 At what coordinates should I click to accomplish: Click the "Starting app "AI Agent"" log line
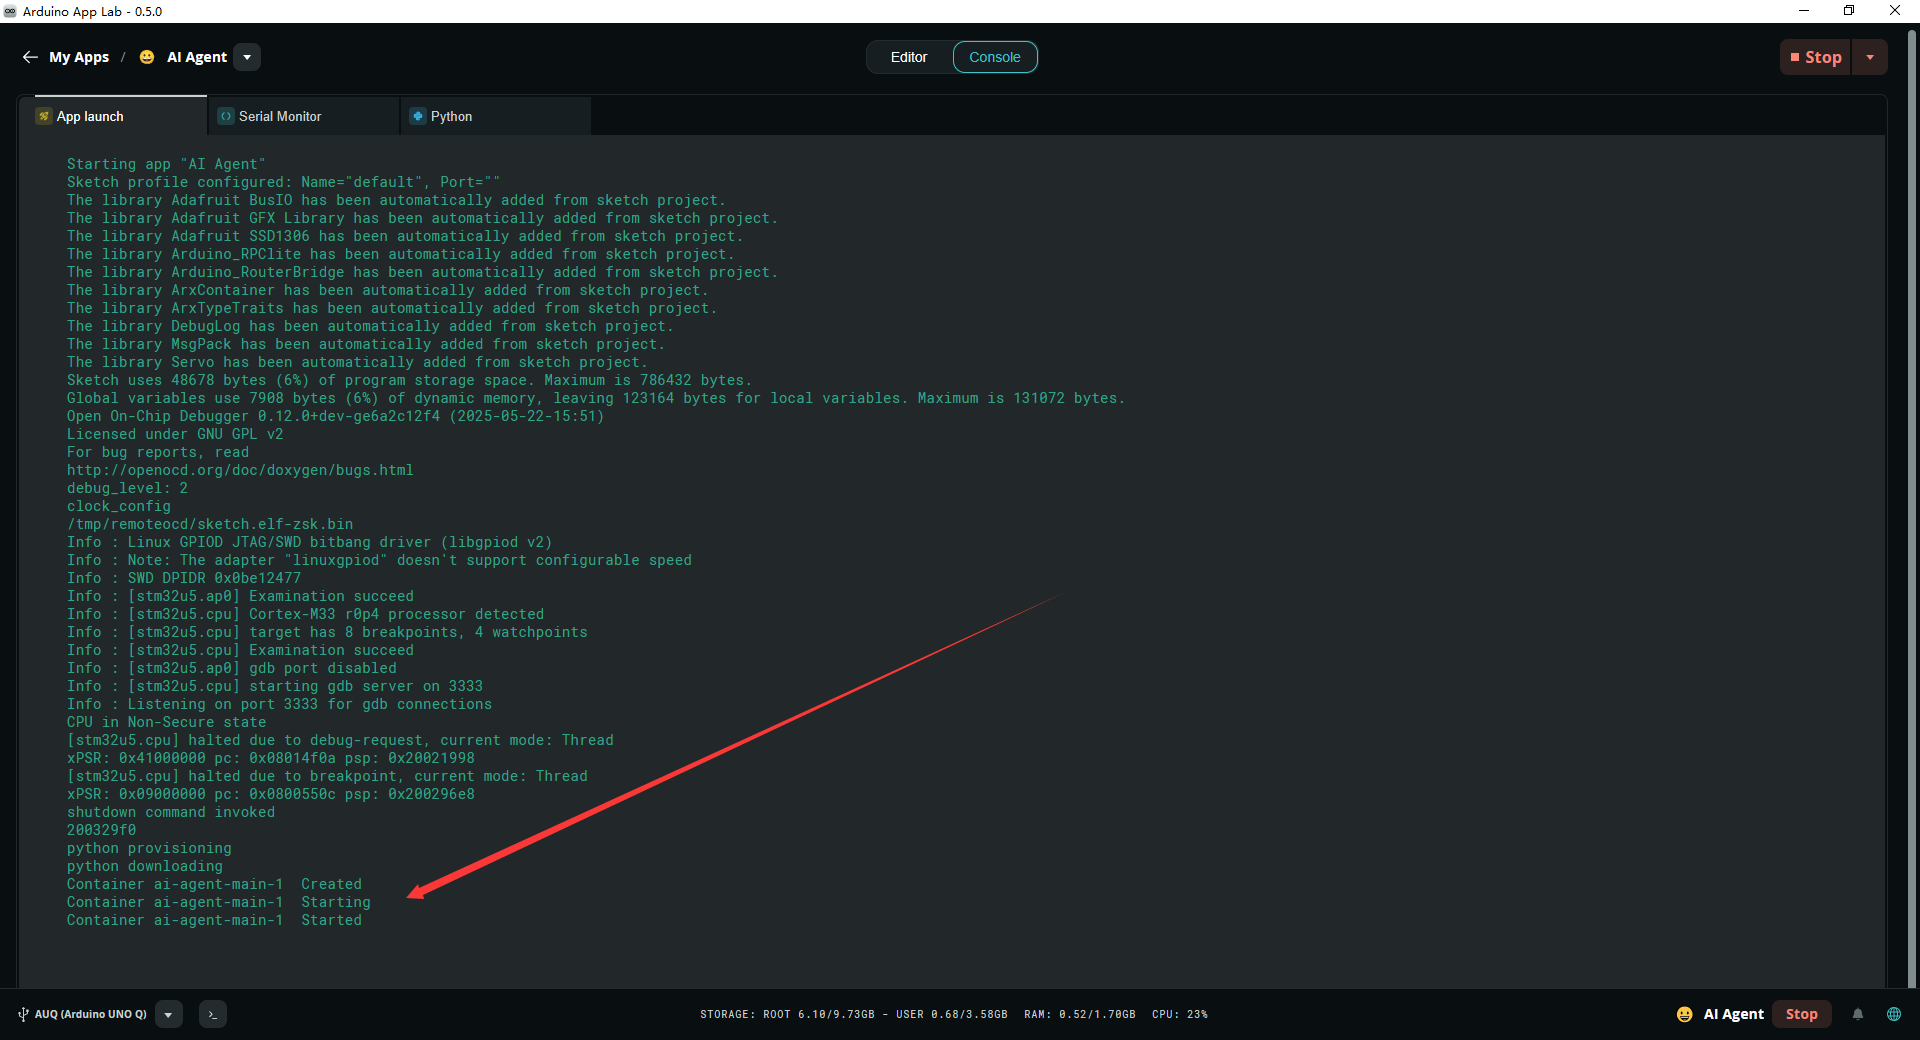pyautogui.click(x=166, y=164)
